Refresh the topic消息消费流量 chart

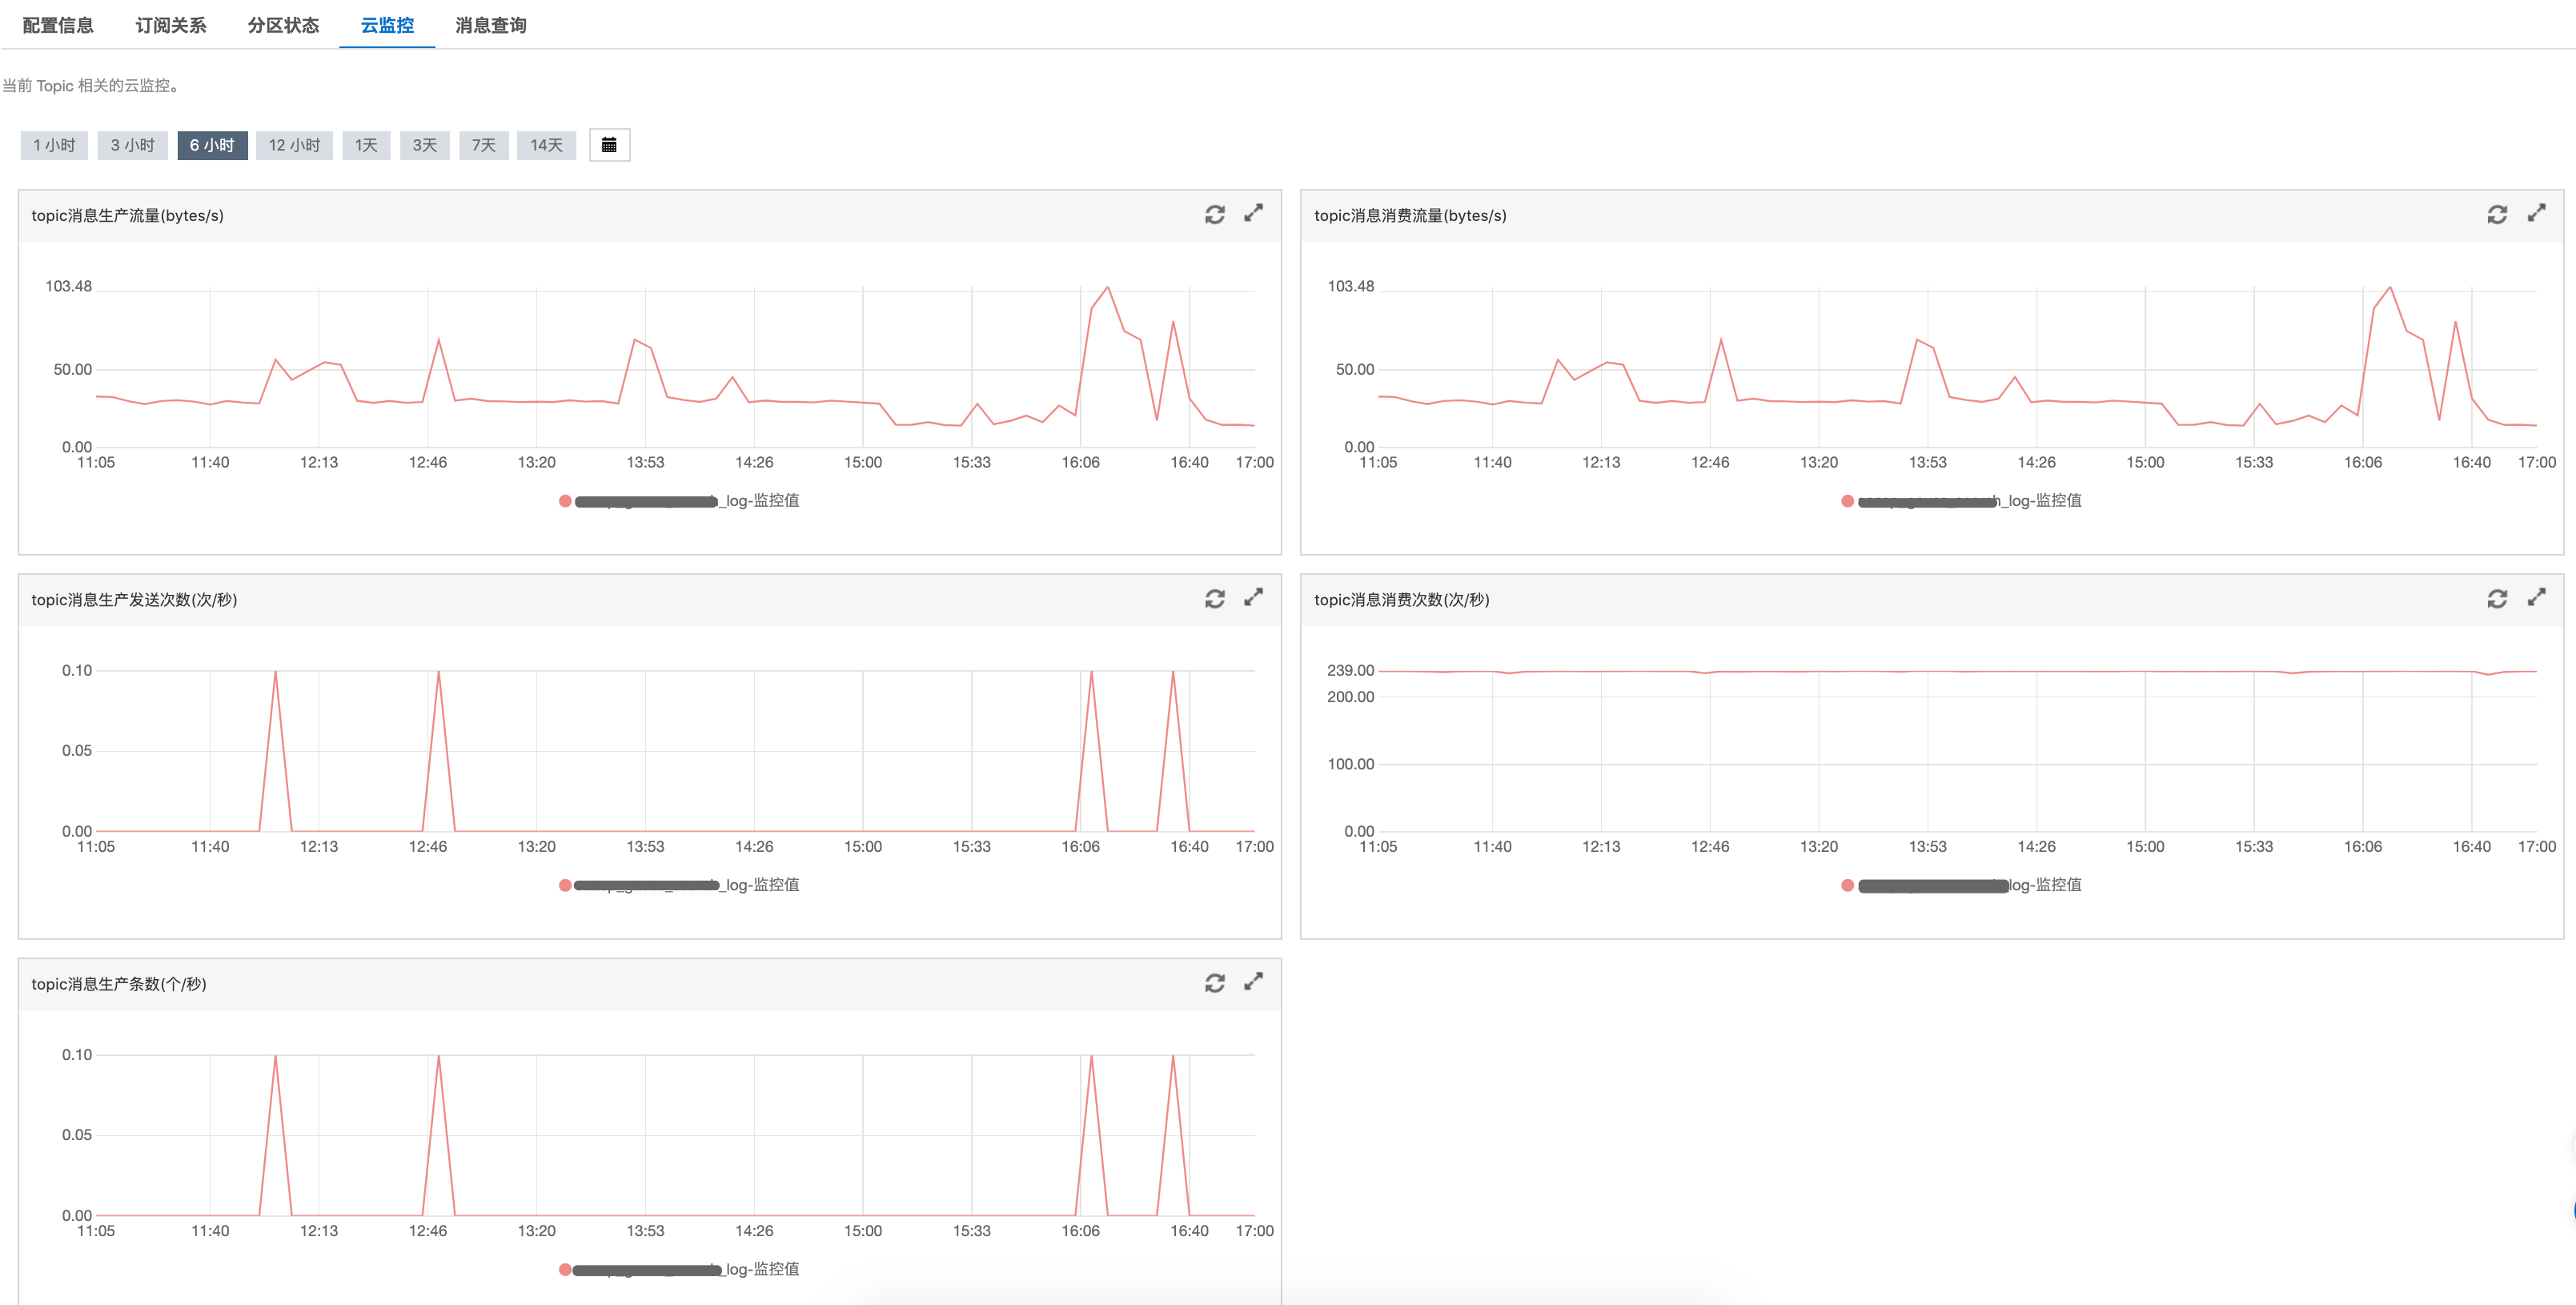click(2497, 215)
